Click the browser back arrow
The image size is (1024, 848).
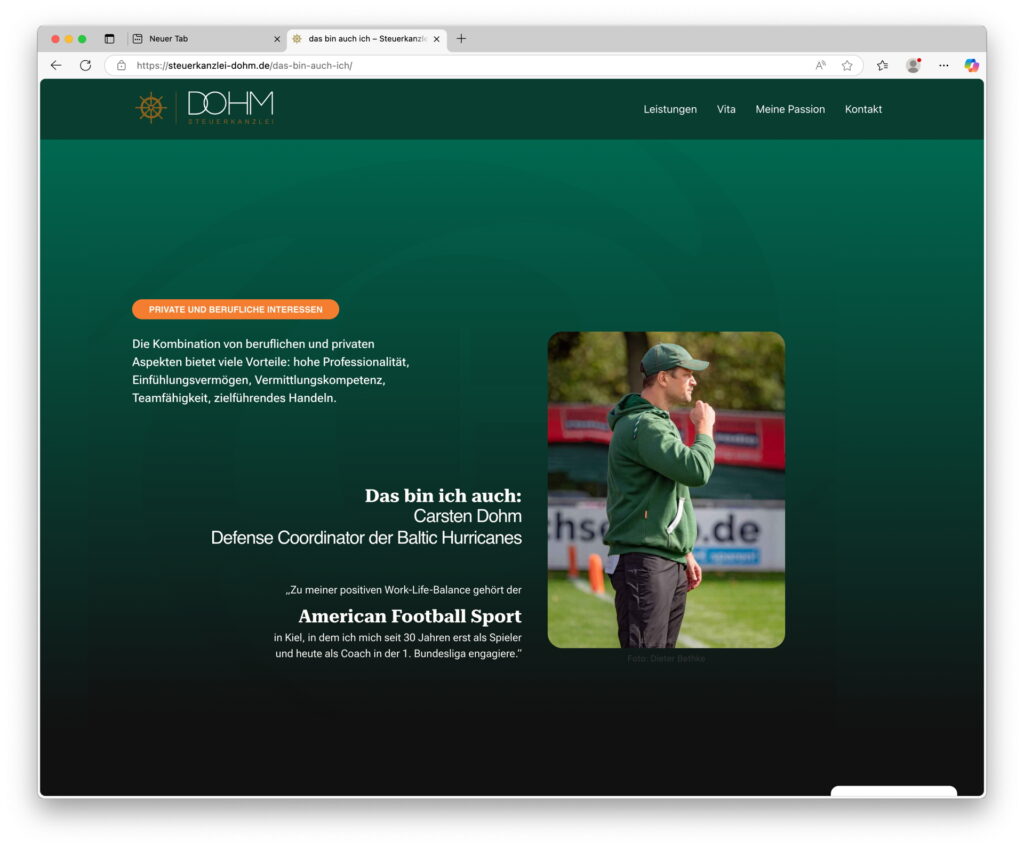56,65
